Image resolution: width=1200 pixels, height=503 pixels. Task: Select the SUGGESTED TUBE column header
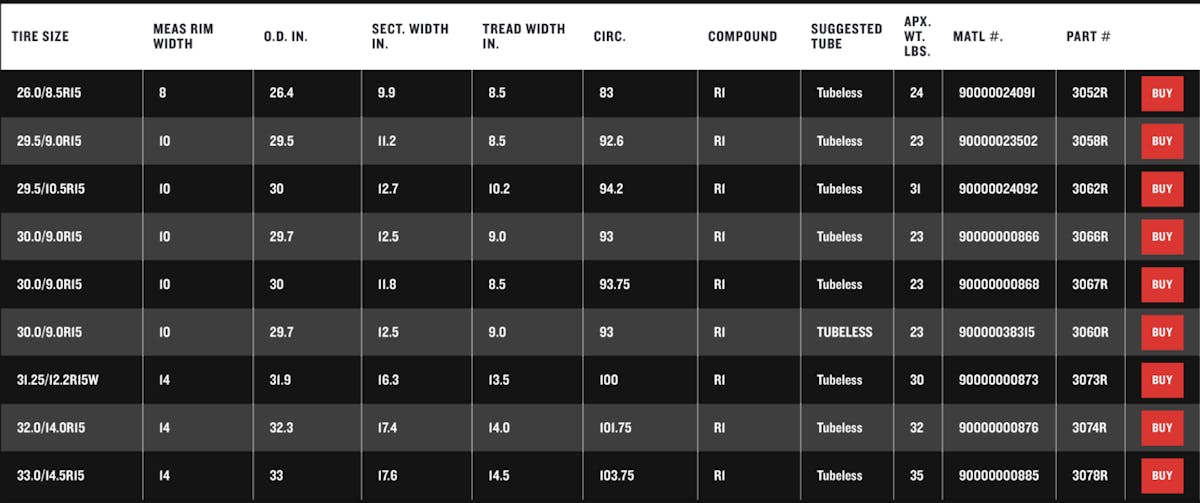pyautogui.click(x=846, y=37)
